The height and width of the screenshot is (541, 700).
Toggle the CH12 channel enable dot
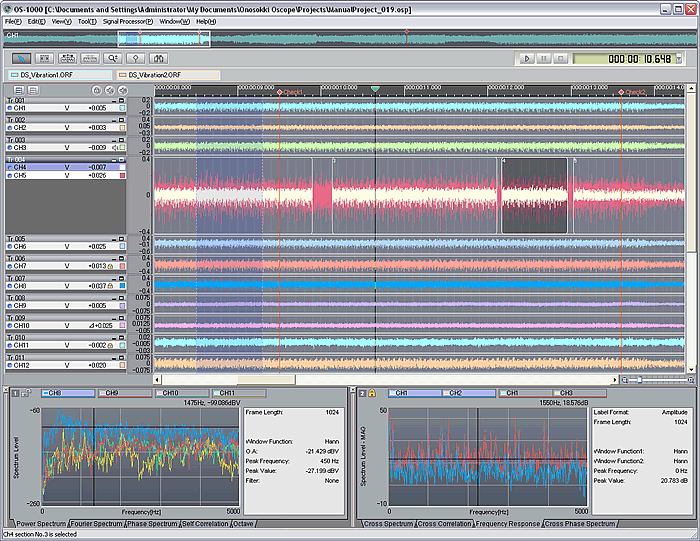(x=9, y=366)
